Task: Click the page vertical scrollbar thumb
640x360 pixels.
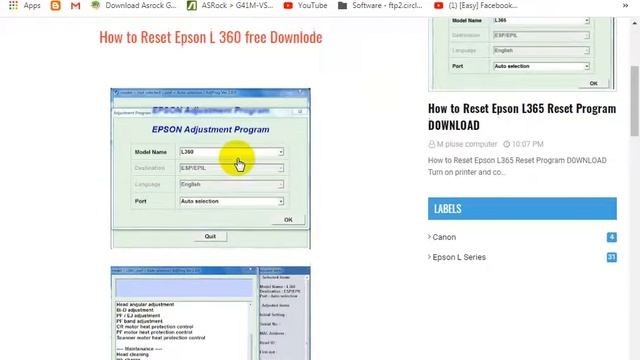Action: tap(635, 100)
